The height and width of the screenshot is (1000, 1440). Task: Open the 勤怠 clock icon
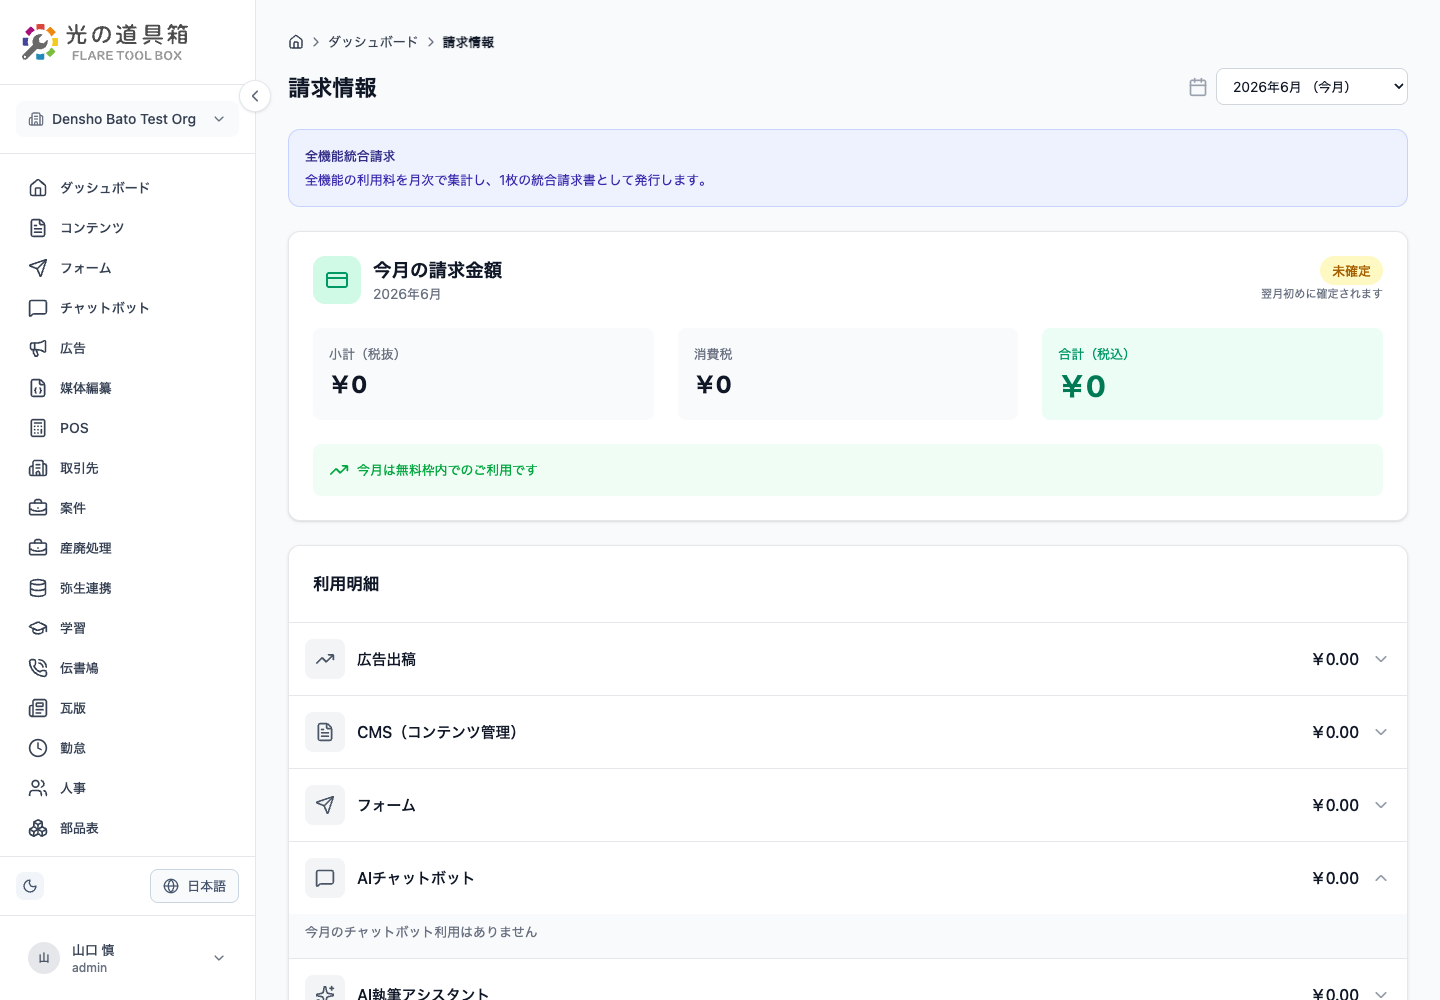click(x=38, y=748)
